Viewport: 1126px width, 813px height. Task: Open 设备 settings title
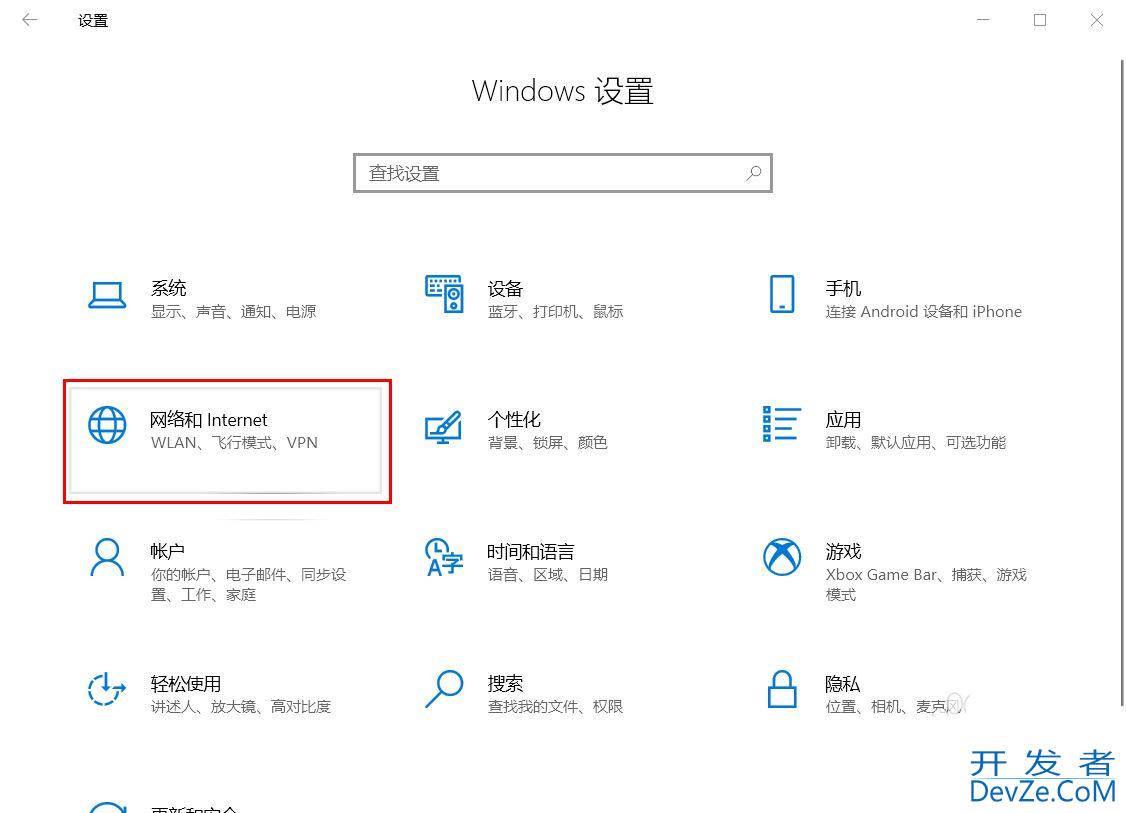(x=505, y=289)
